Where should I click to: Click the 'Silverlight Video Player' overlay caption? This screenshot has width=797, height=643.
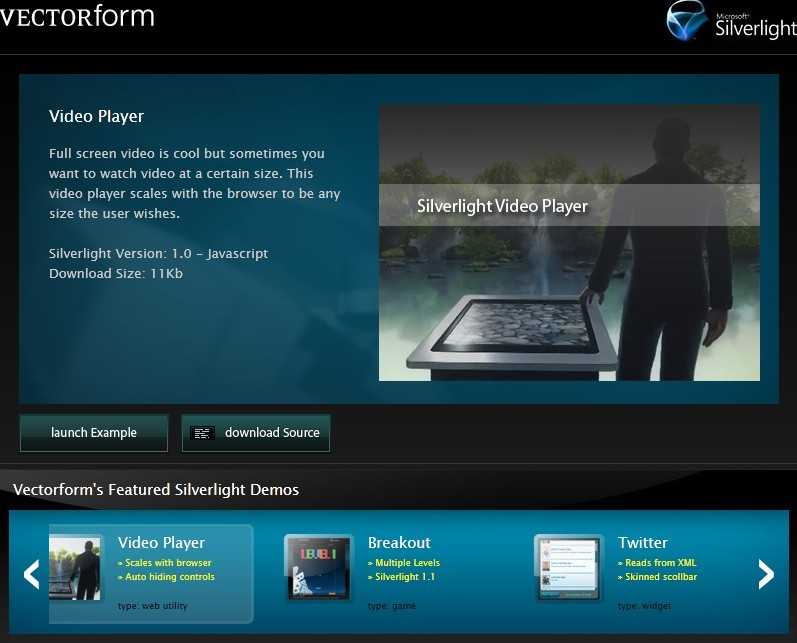[x=502, y=206]
